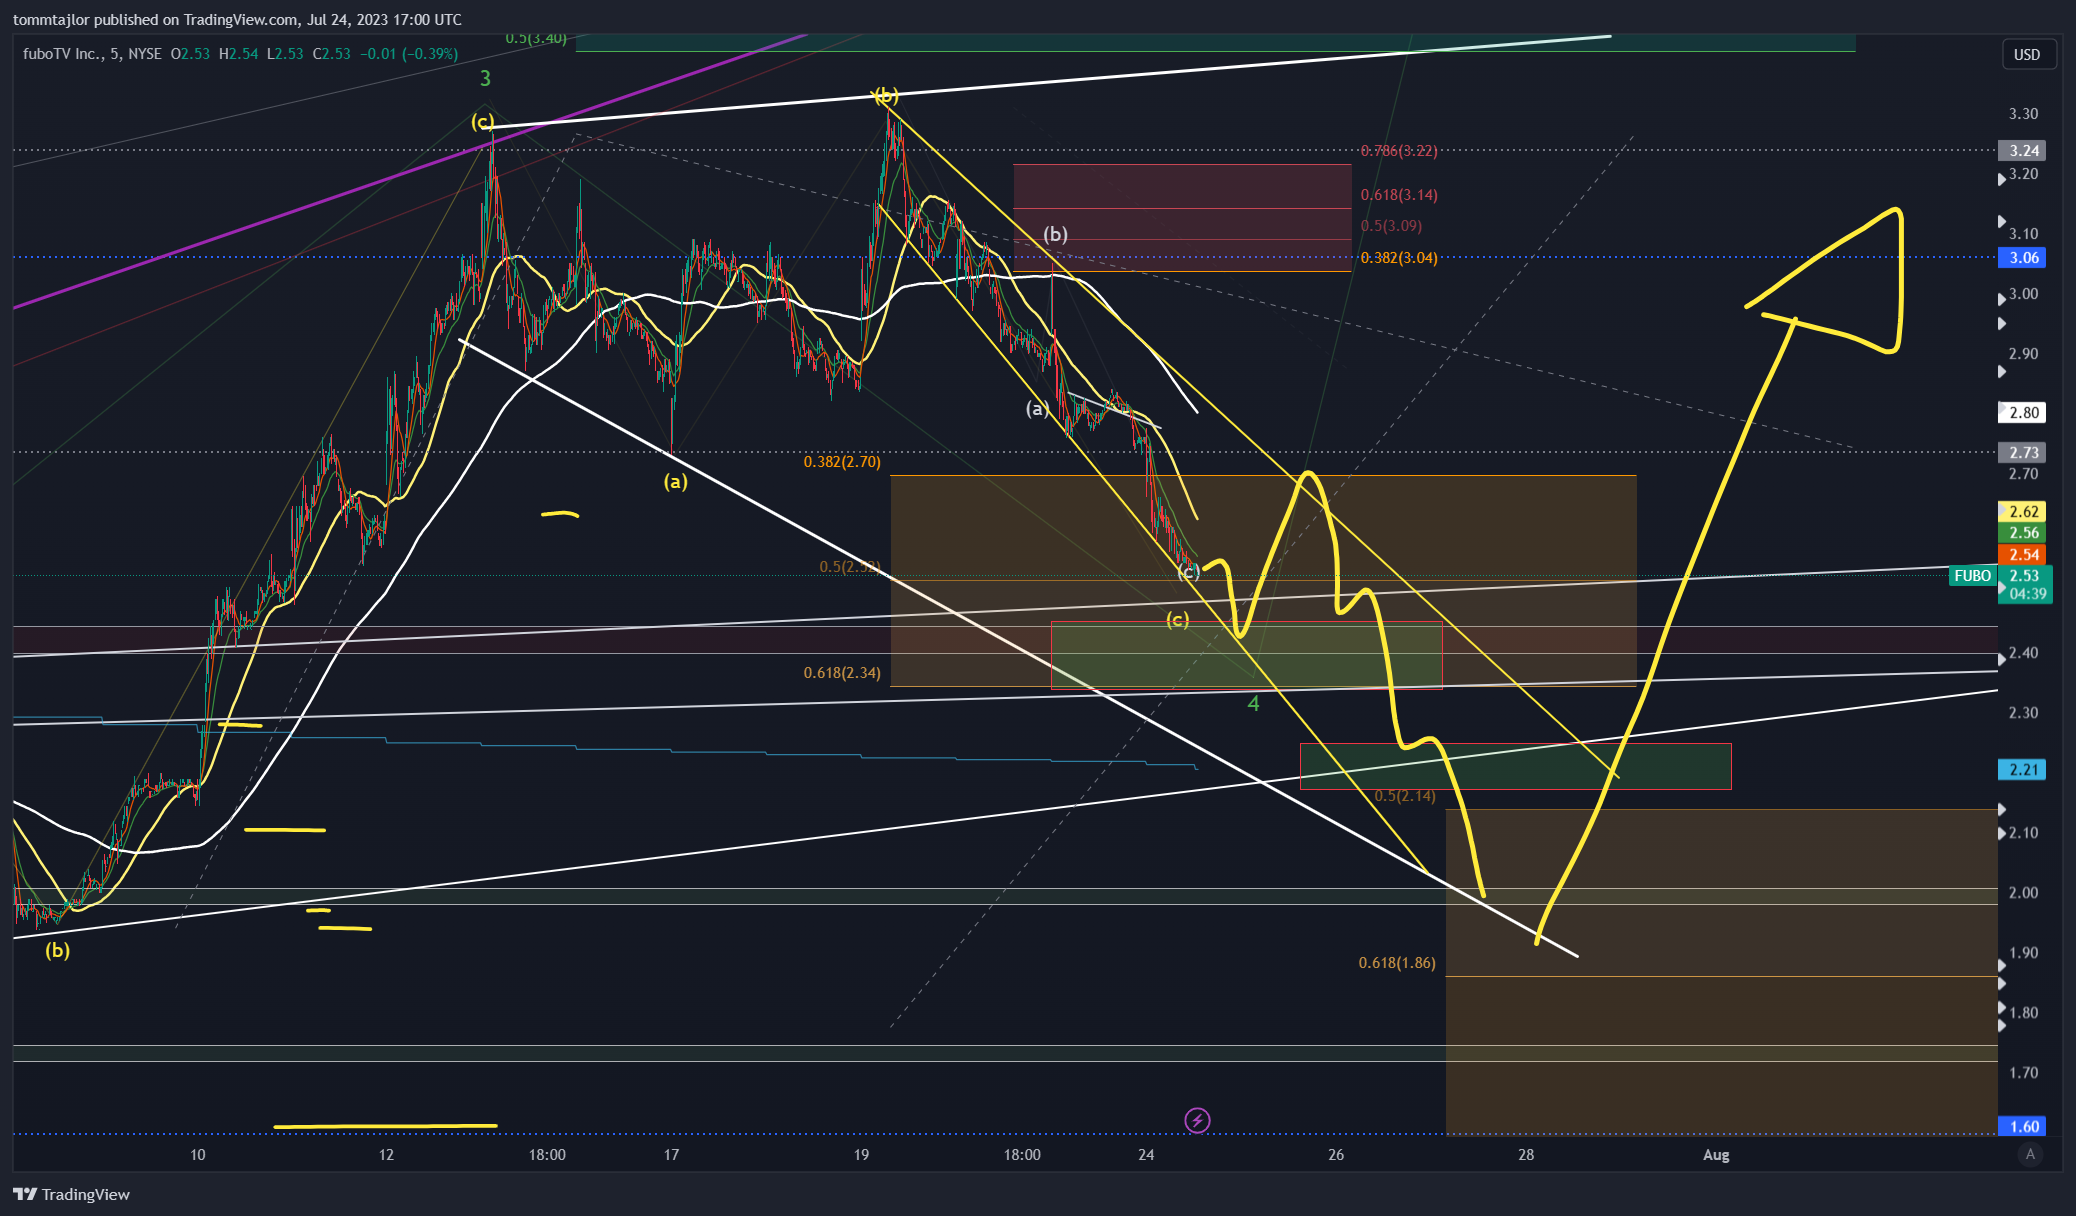This screenshot has width=2076, height=1216.
Task: Select the orange 2.54 price label
Action: point(2024,554)
